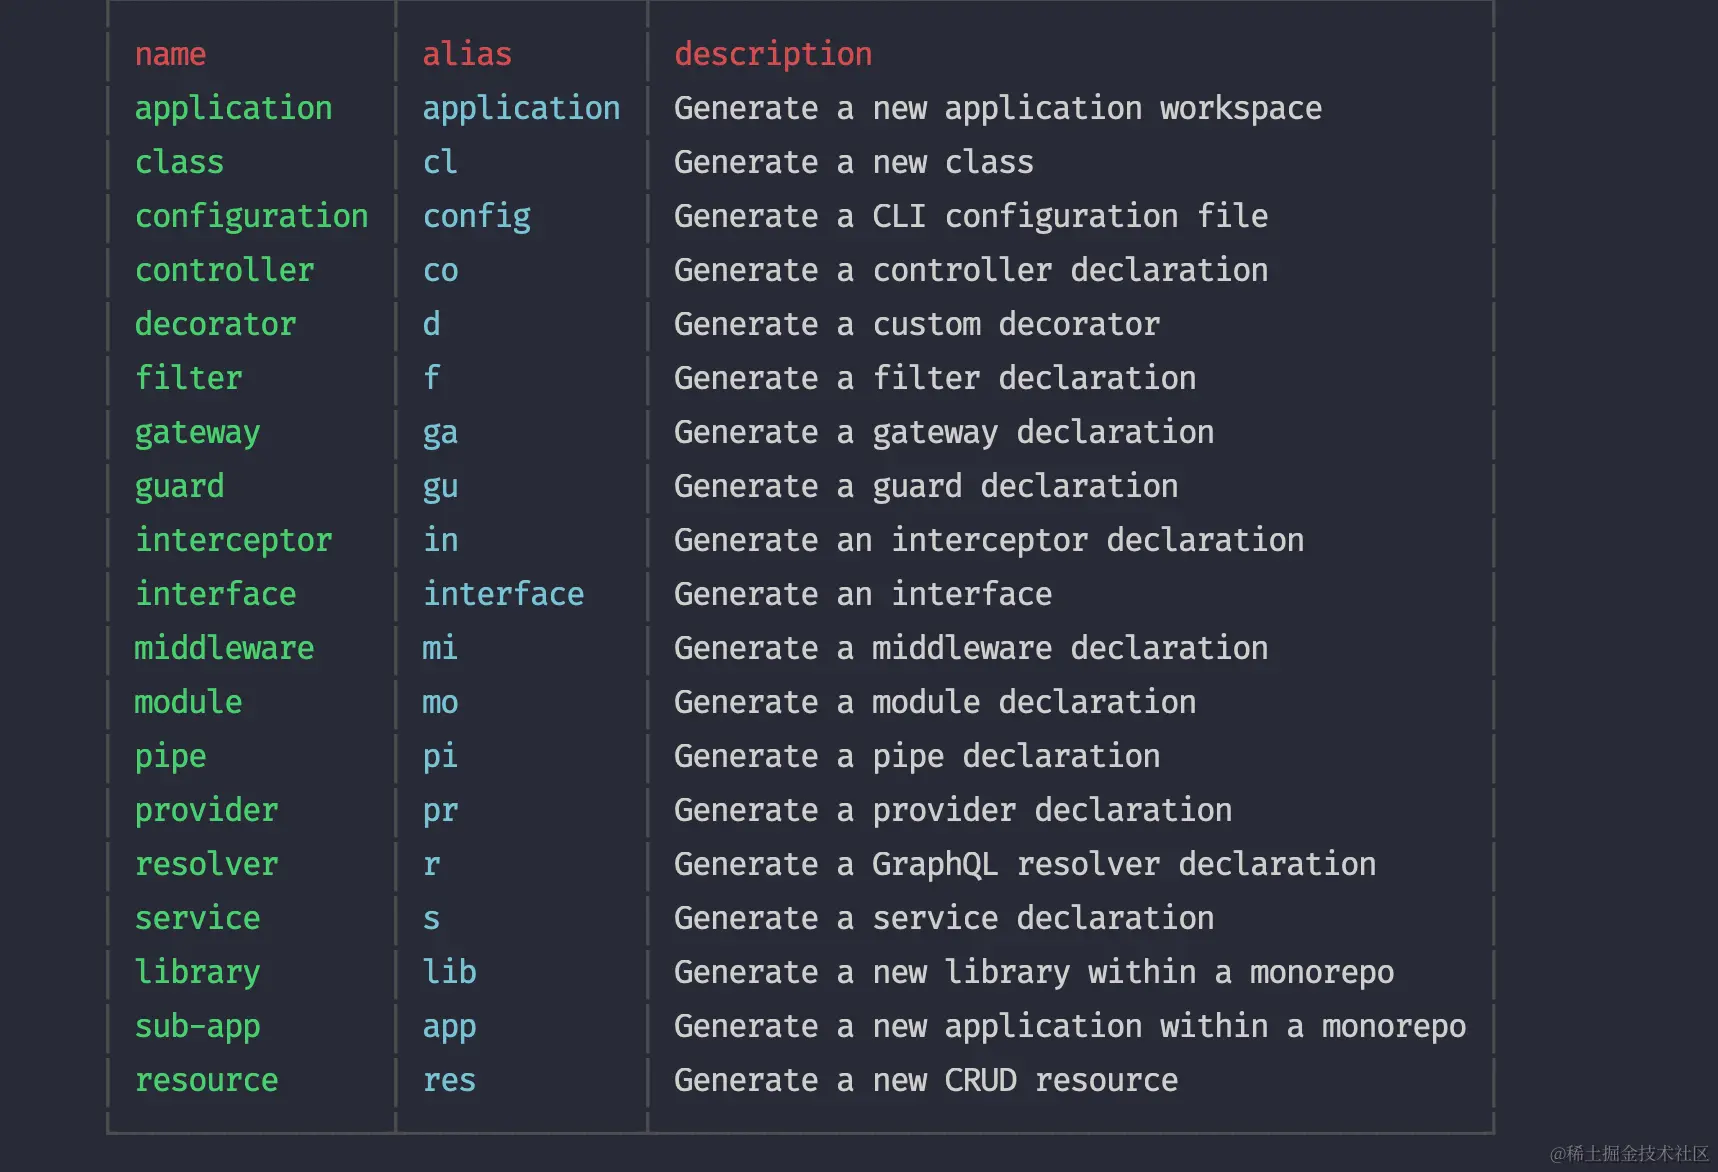Select the 'provider' name entry
The height and width of the screenshot is (1172, 1718).
click(x=207, y=810)
